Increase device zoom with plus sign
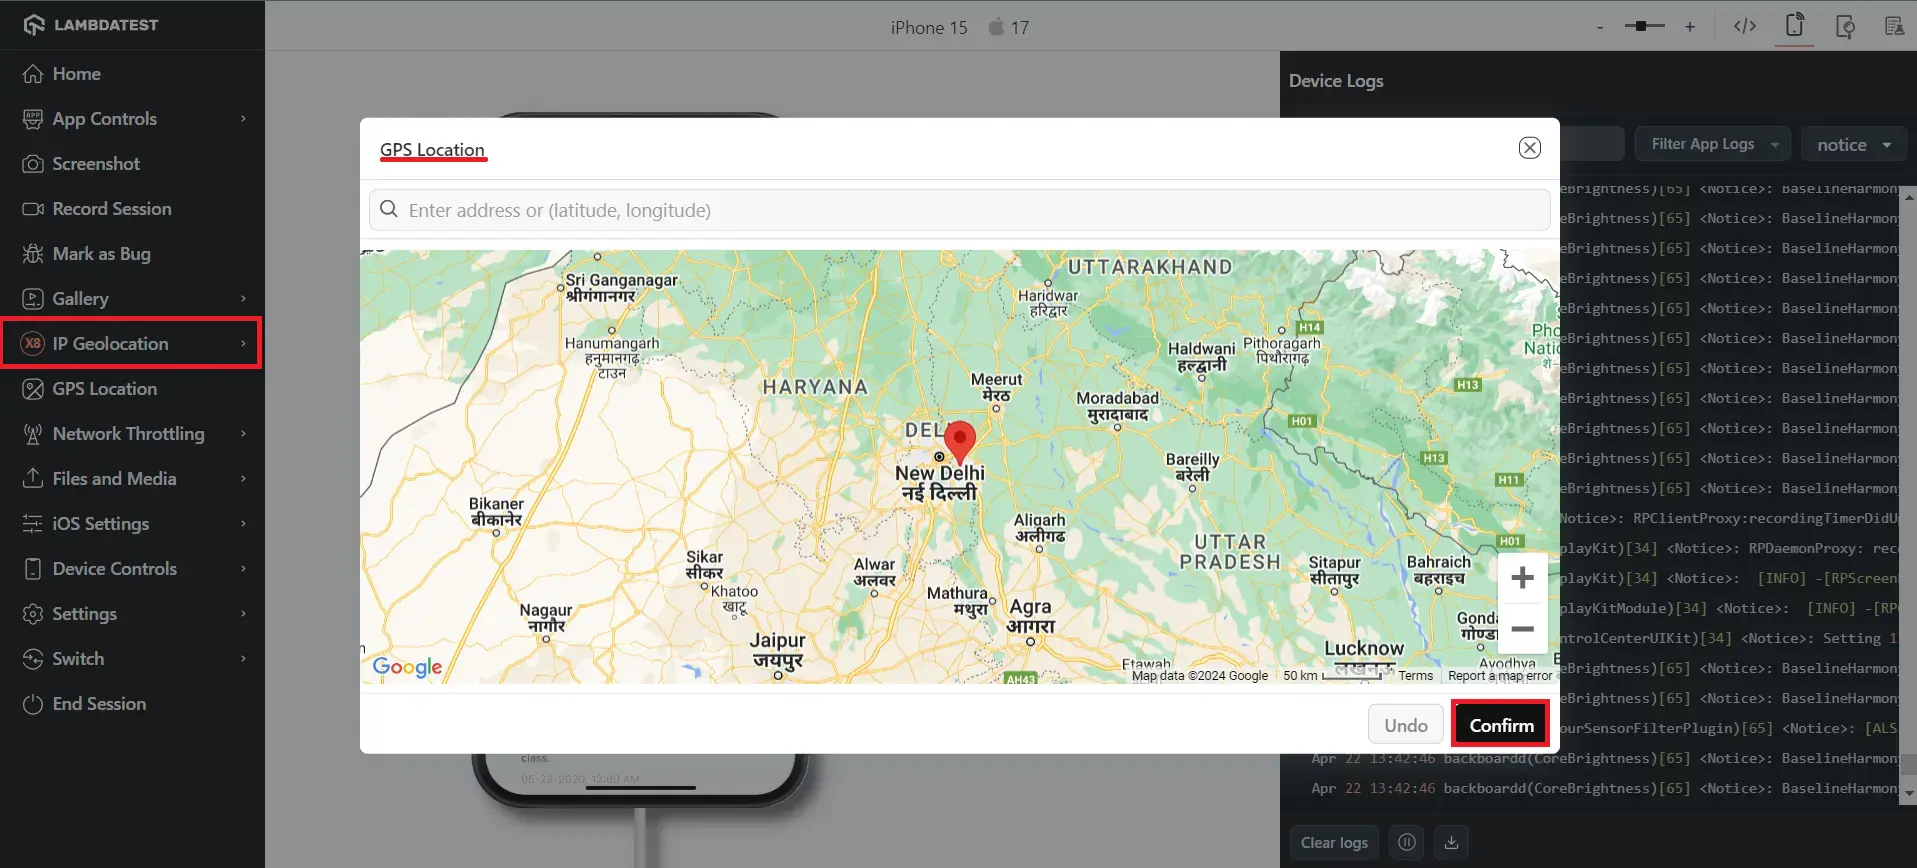Image resolution: width=1917 pixels, height=868 pixels. (x=1690, y=27)
